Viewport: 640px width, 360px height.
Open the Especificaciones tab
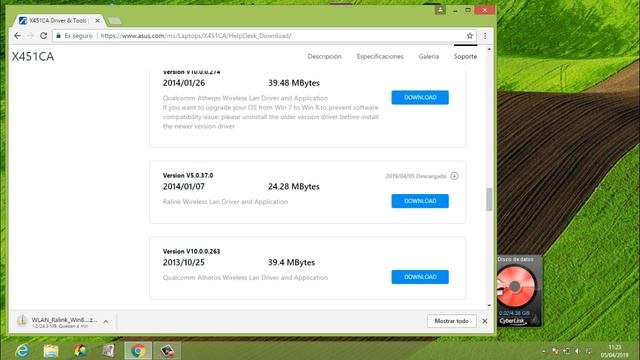click(380, 56)
